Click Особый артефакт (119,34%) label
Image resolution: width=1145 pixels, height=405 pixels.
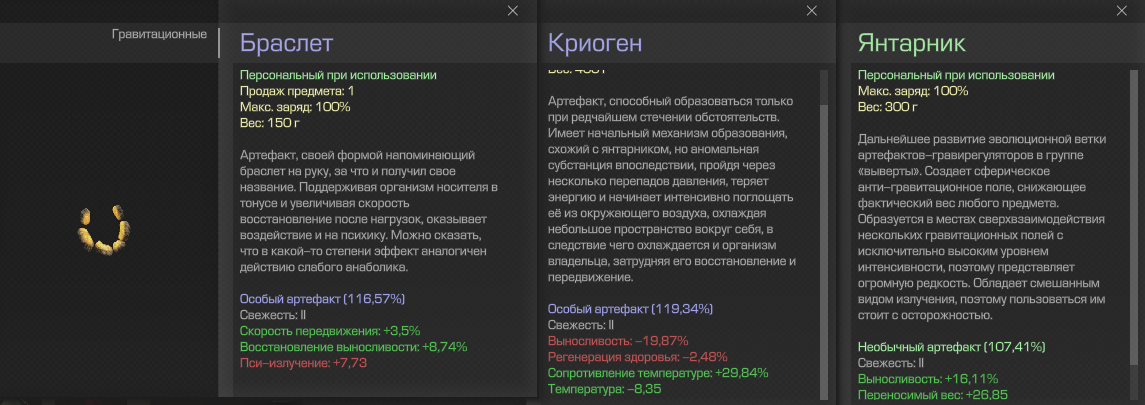[x=631, y=309]
